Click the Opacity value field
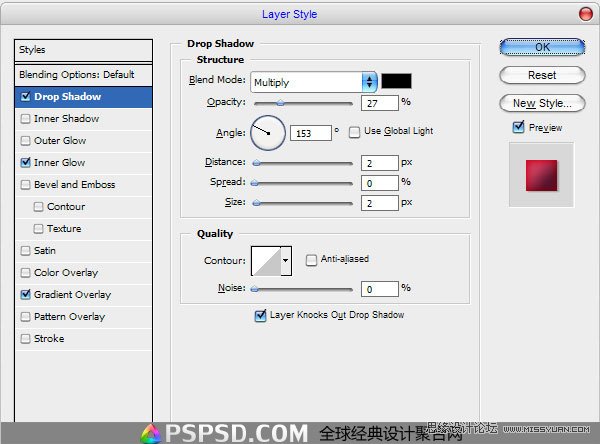This screenshot has width=600, height=444. pos(380,103)
